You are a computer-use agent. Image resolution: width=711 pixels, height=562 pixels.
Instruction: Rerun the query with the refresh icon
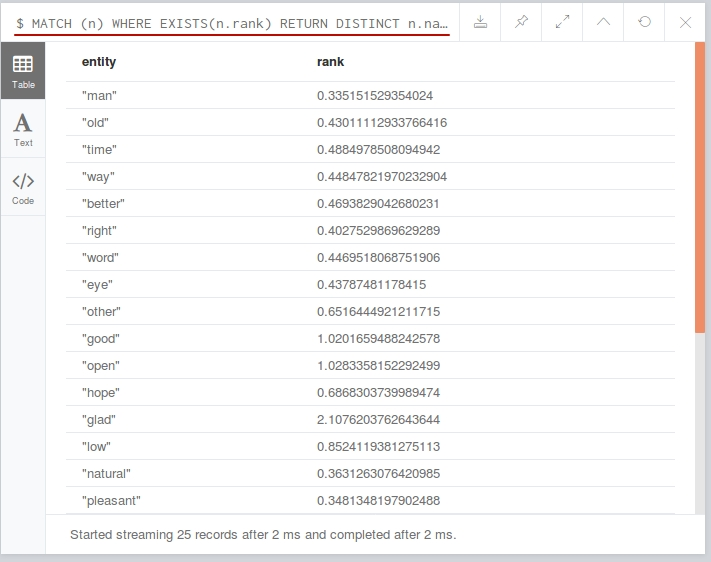pyautogui.click(x=644, y=22)
